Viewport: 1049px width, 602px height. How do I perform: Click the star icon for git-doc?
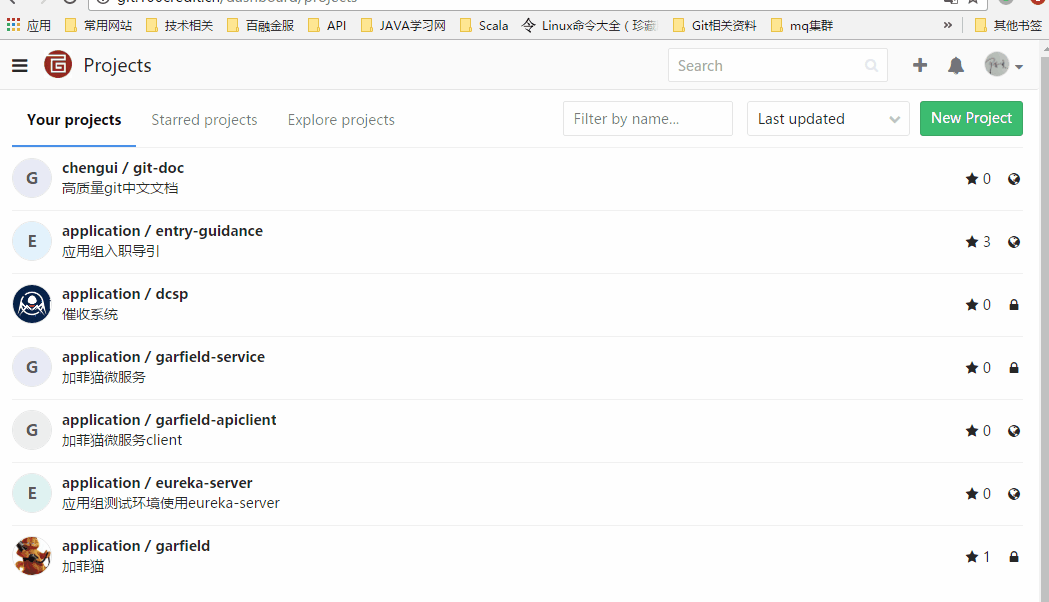tap(972, 179)
